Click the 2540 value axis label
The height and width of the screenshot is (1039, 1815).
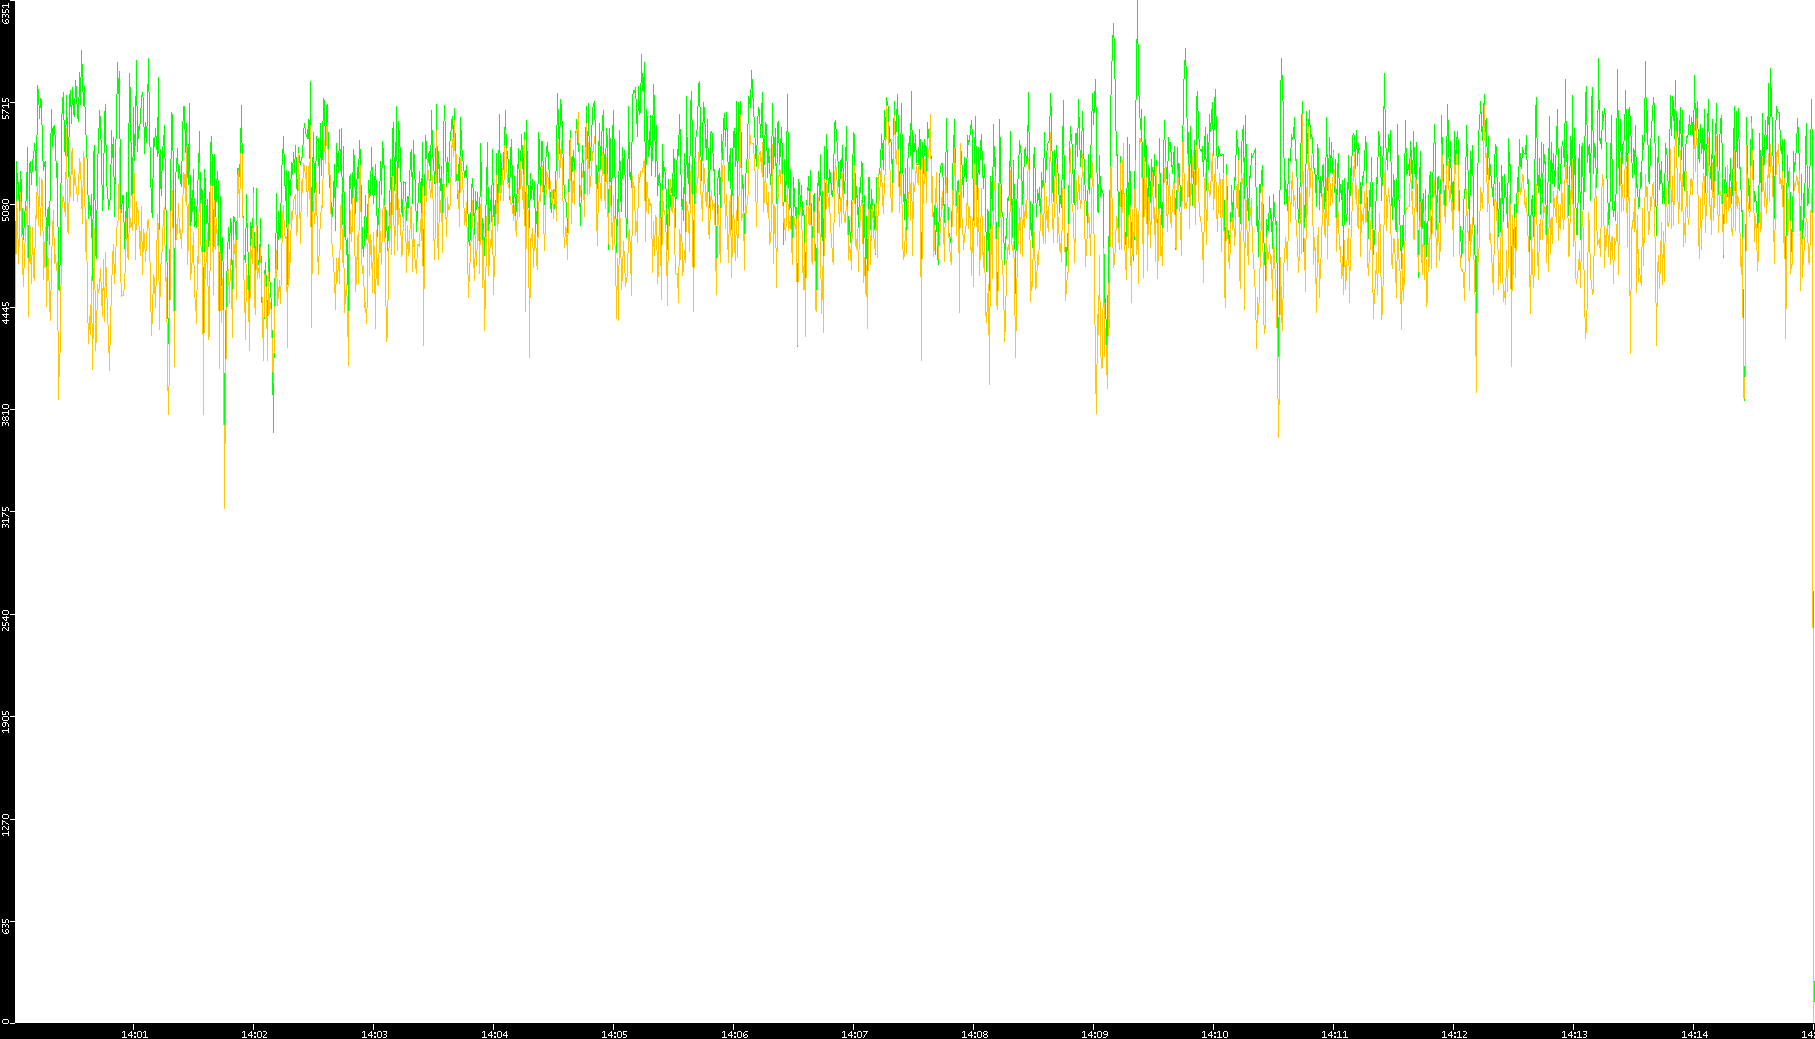(6, 619)
